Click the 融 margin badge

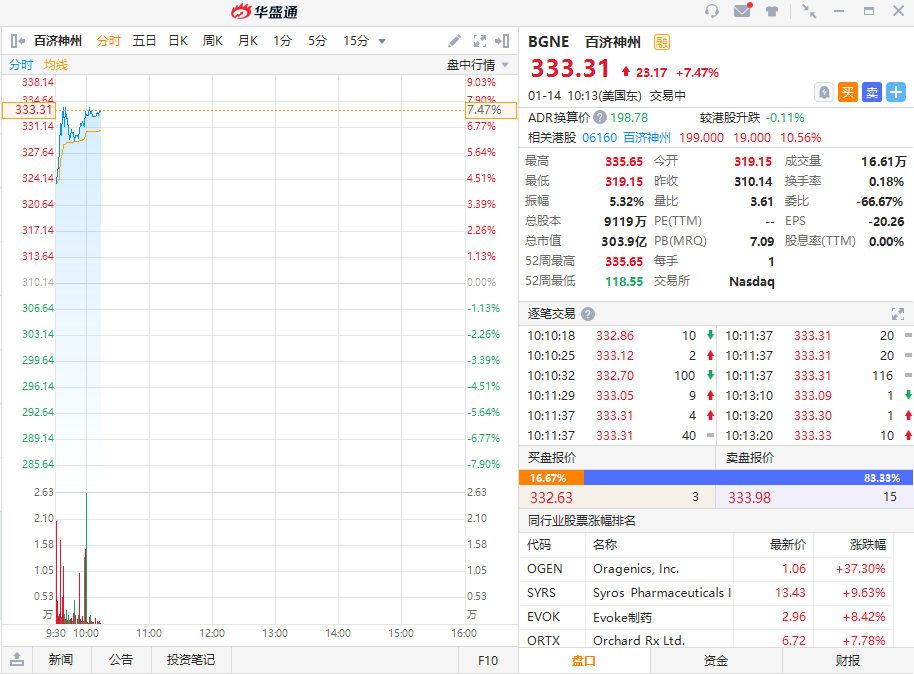point(662,42)
